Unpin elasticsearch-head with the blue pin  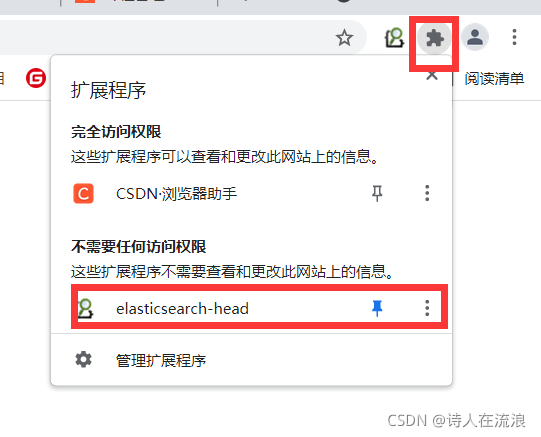pyautogui.click(x=377, y=308)
